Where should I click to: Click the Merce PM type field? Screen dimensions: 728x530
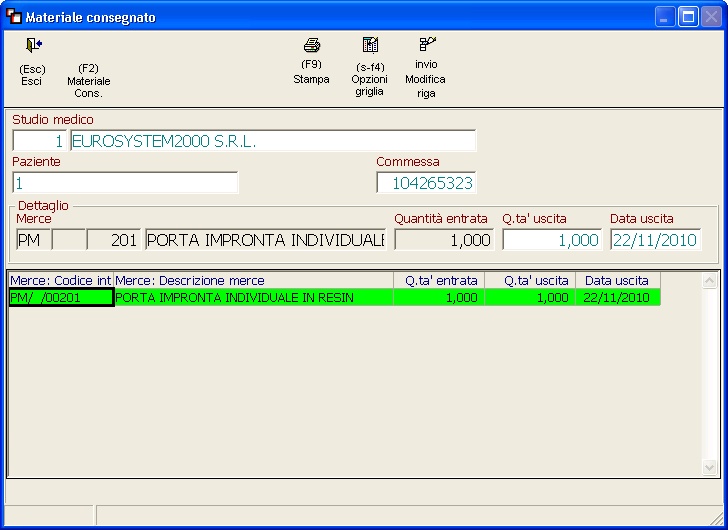(33, 239)
